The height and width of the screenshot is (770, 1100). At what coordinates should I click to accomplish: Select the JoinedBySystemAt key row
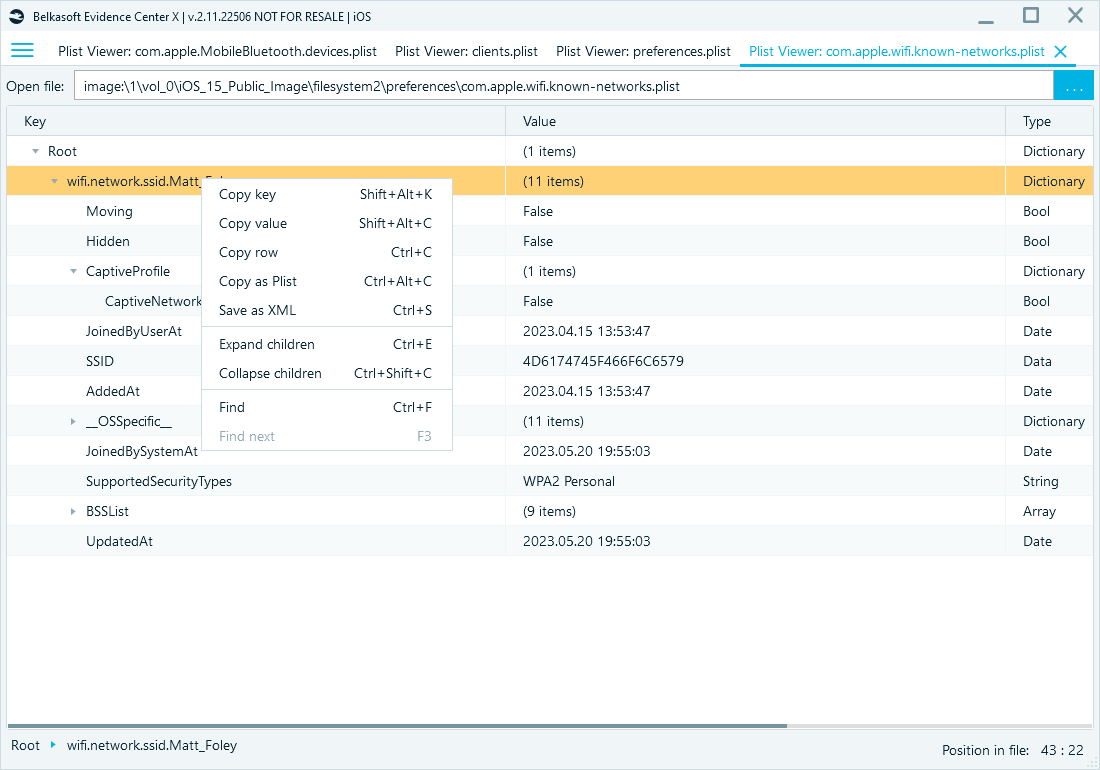(x=142, y=452)
